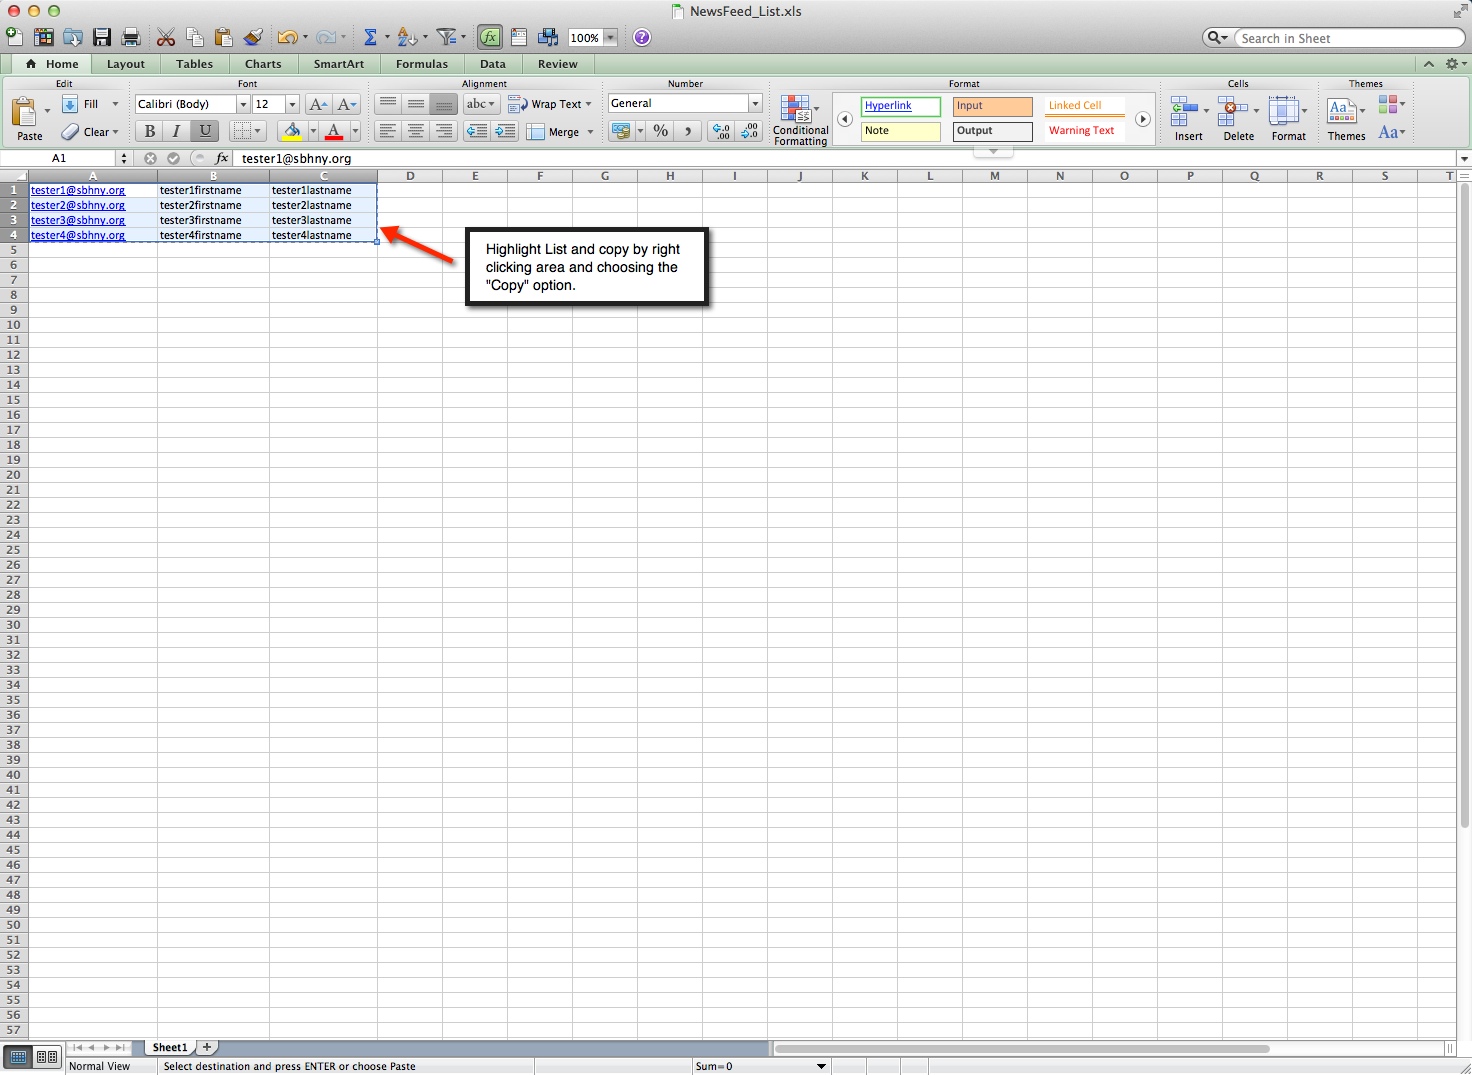Apply the yellow Note cell style swatch
1472x1075 pixels.
[900, 131]
